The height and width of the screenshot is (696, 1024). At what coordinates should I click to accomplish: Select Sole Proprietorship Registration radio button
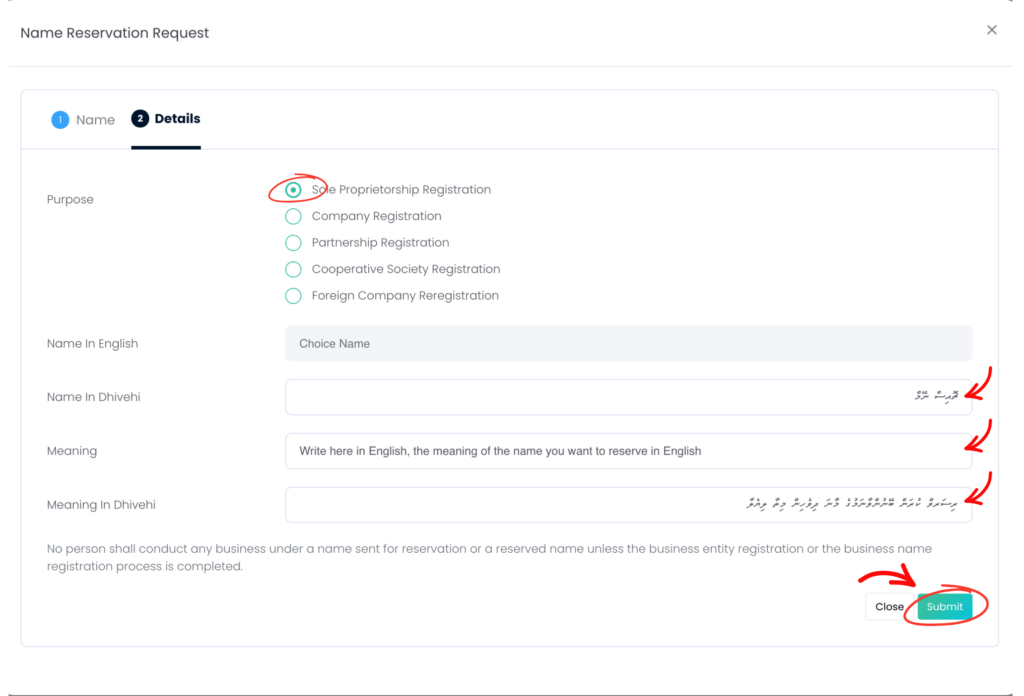click(293, 190)
